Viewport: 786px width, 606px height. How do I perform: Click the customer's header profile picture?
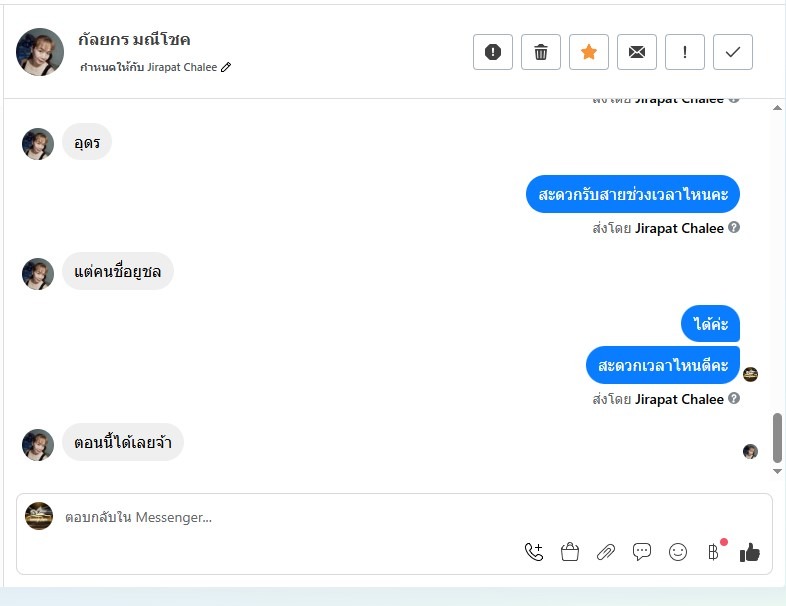40,52
